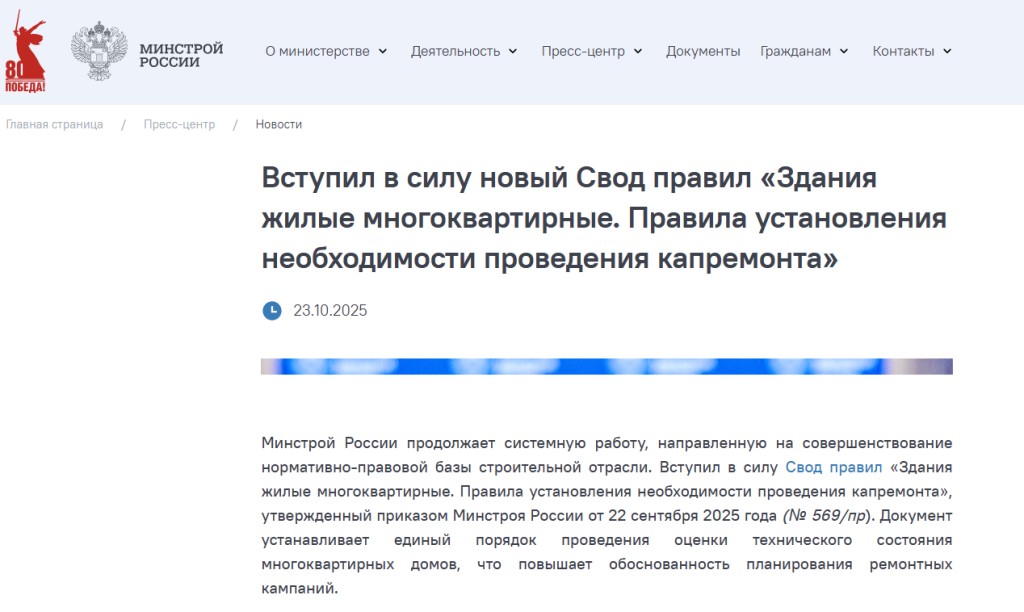The image size is (1024, 612).
Task: Click the Минстрой России site title
Action: [x=181, y=55]
